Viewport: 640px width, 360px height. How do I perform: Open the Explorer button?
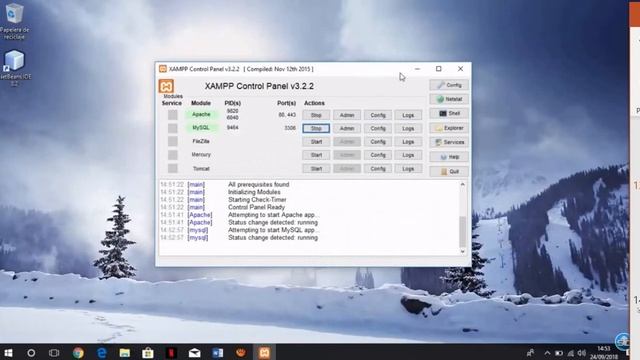449,128
